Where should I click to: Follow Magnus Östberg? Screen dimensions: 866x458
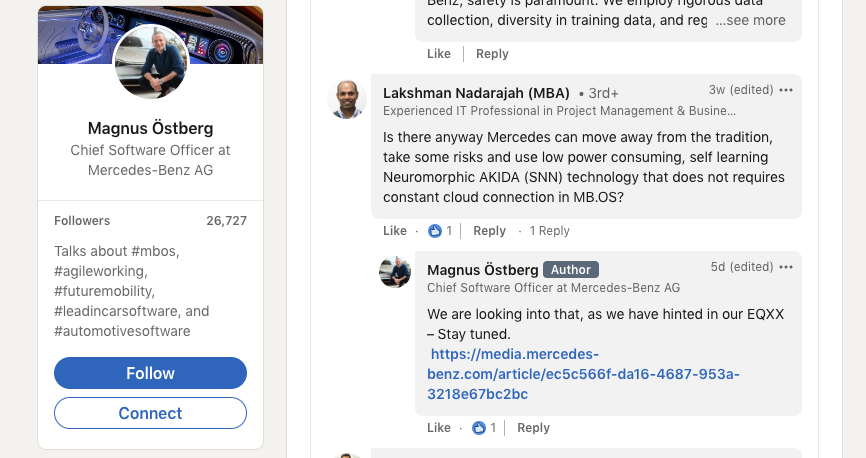150,373
